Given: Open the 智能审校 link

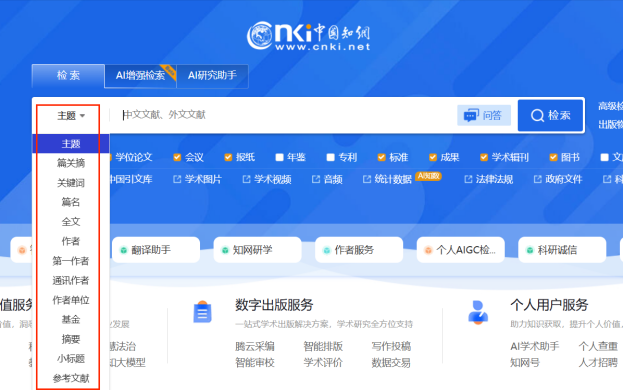Looking at the screenshot, I should [255, 363].
